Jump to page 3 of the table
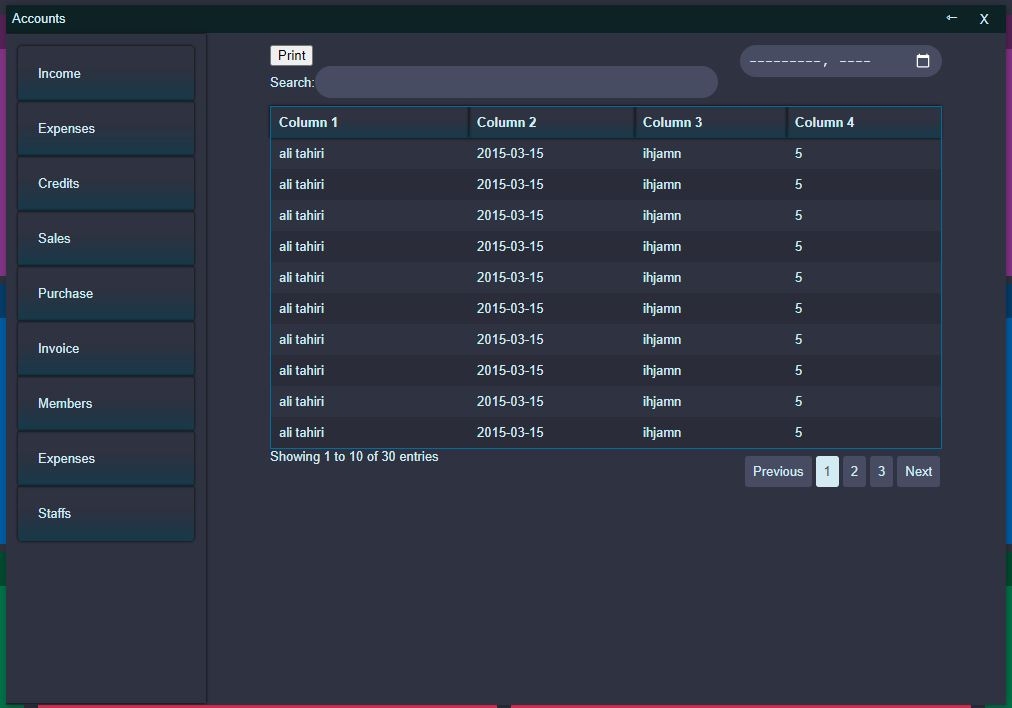The image size is (1012, 708). pyautogui.click(x=881, y=471)
